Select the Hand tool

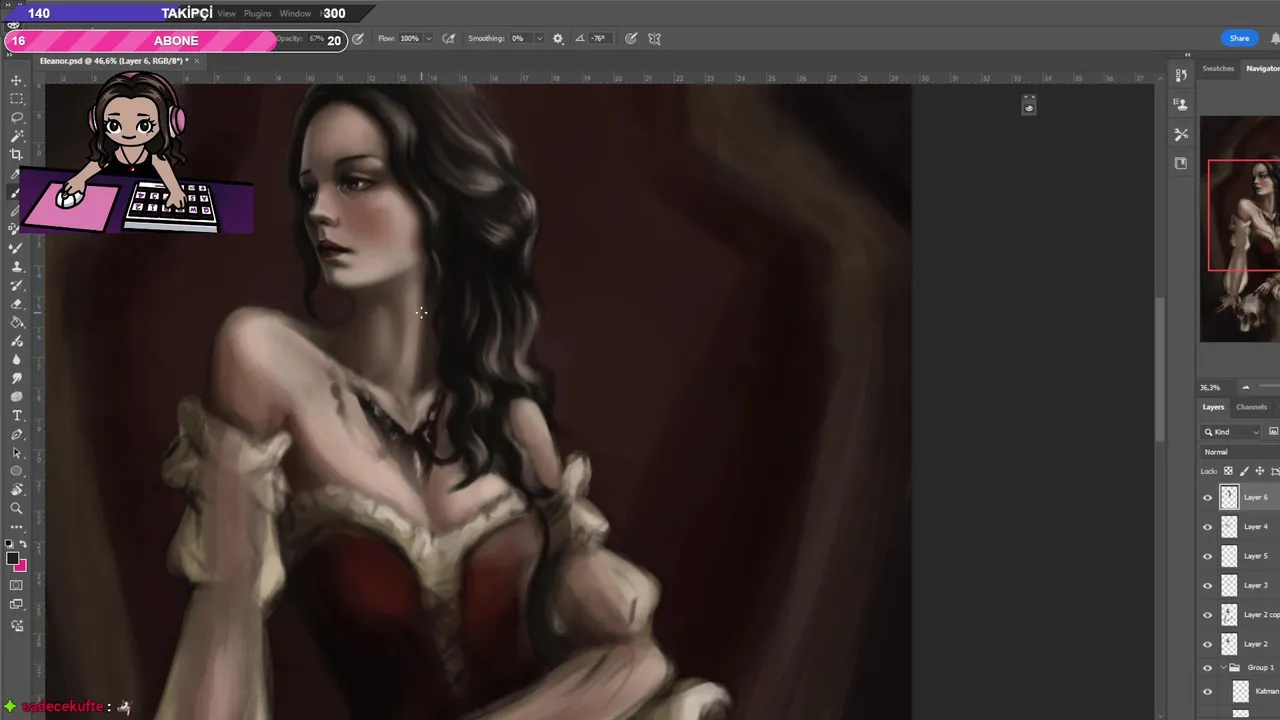point(16,490)
